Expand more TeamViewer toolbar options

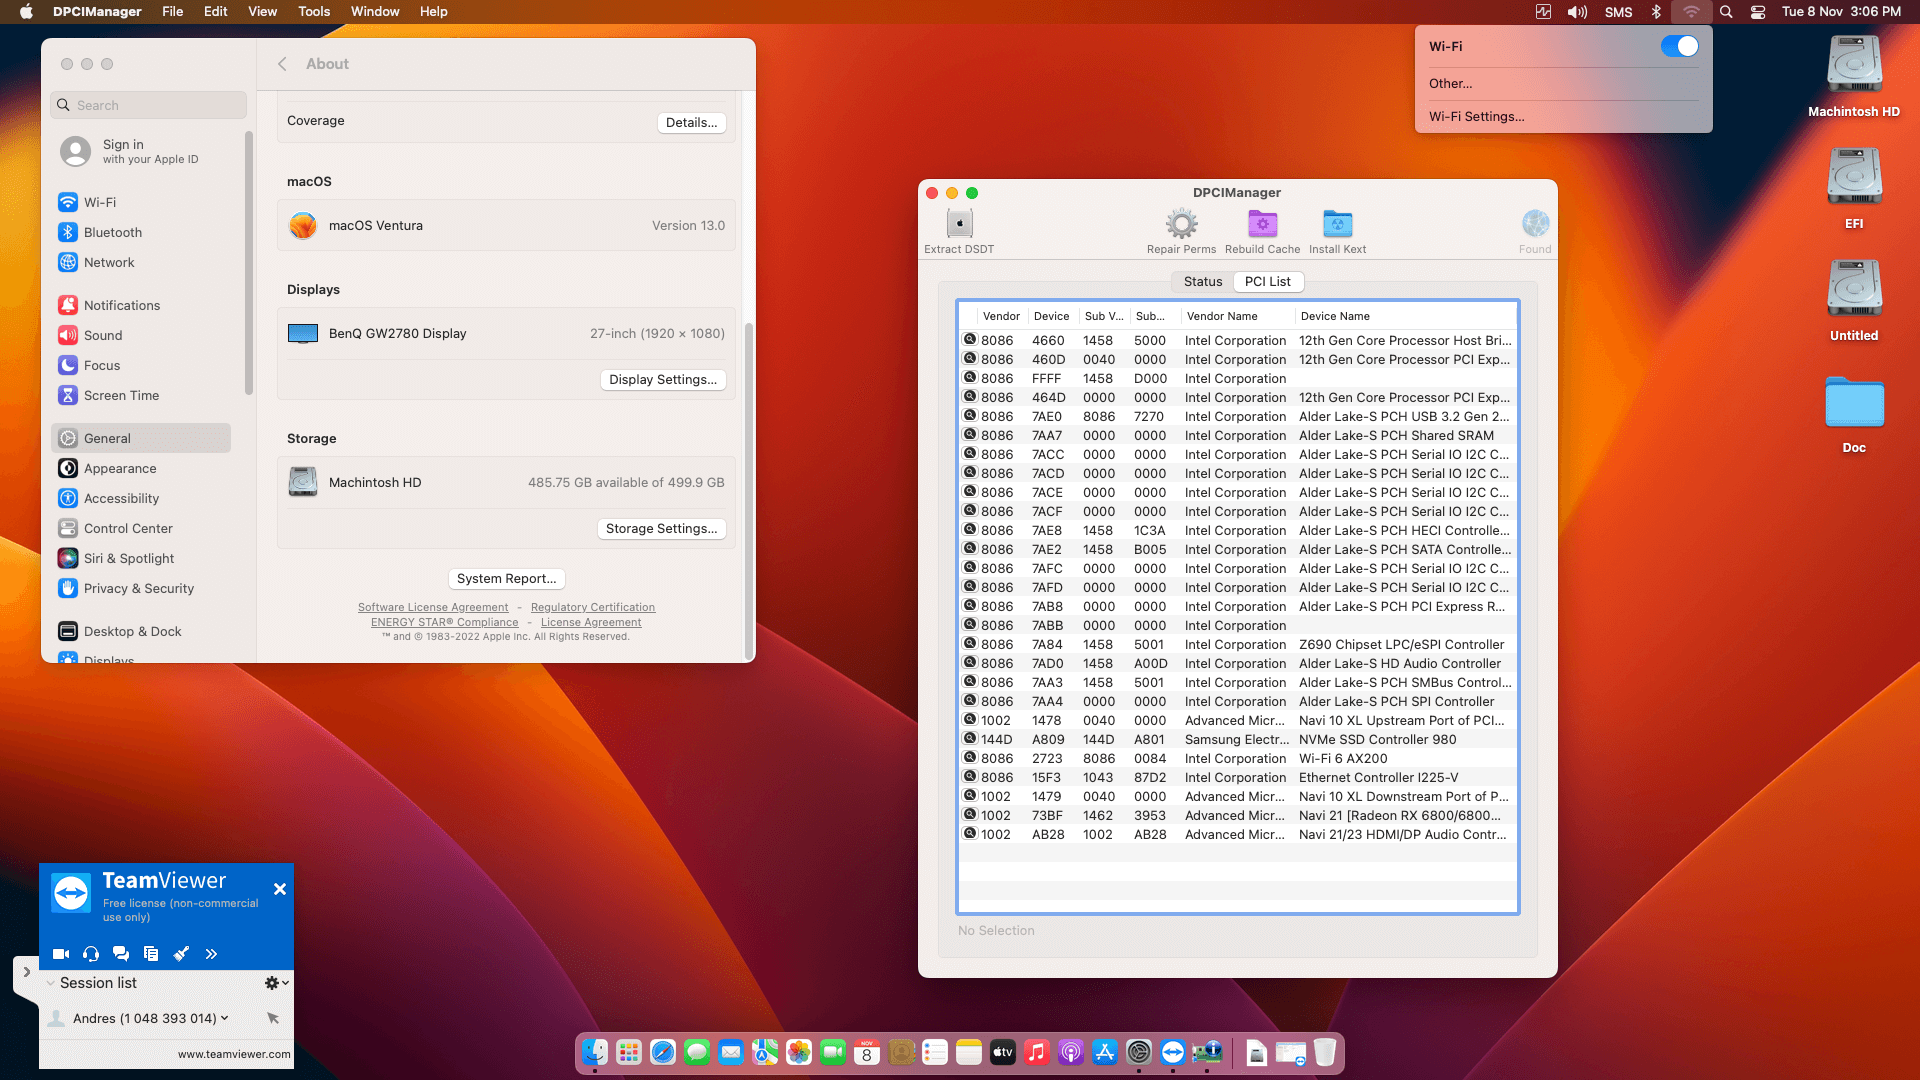pos(211,954)
